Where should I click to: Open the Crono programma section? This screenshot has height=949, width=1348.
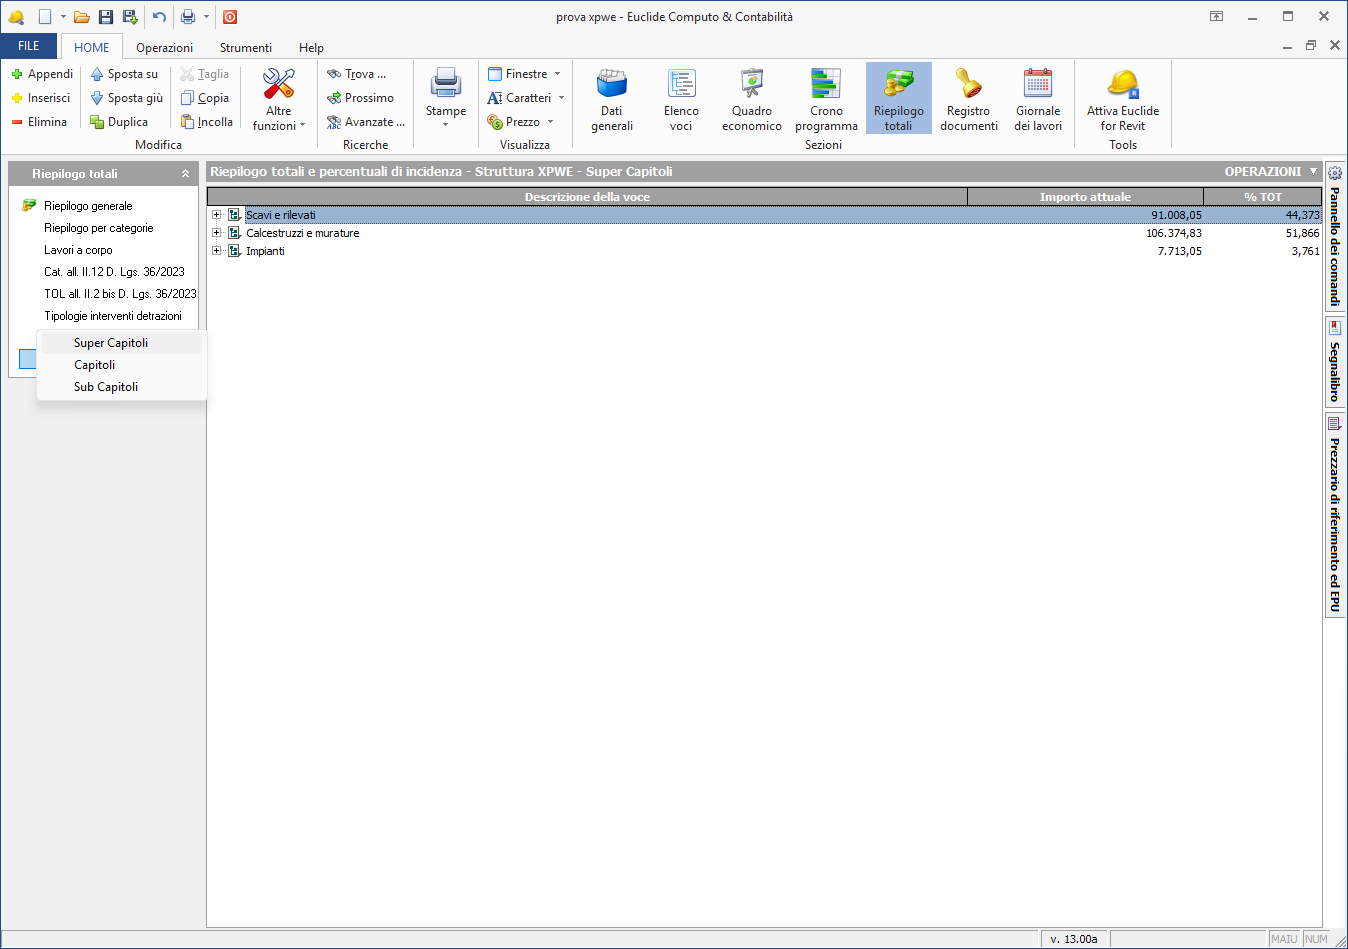[826, 98]
